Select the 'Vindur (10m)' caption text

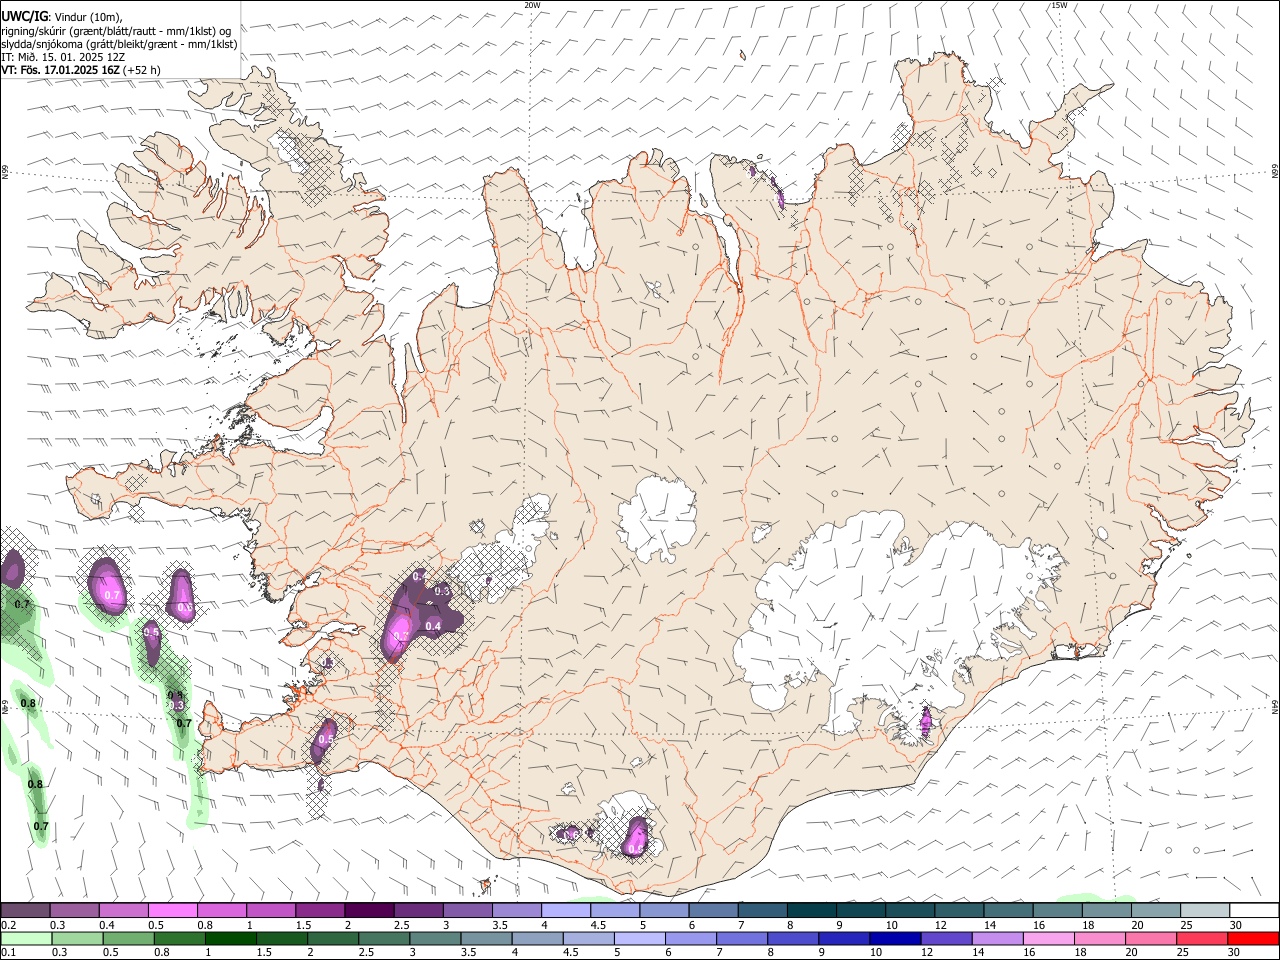coord(88,18)
